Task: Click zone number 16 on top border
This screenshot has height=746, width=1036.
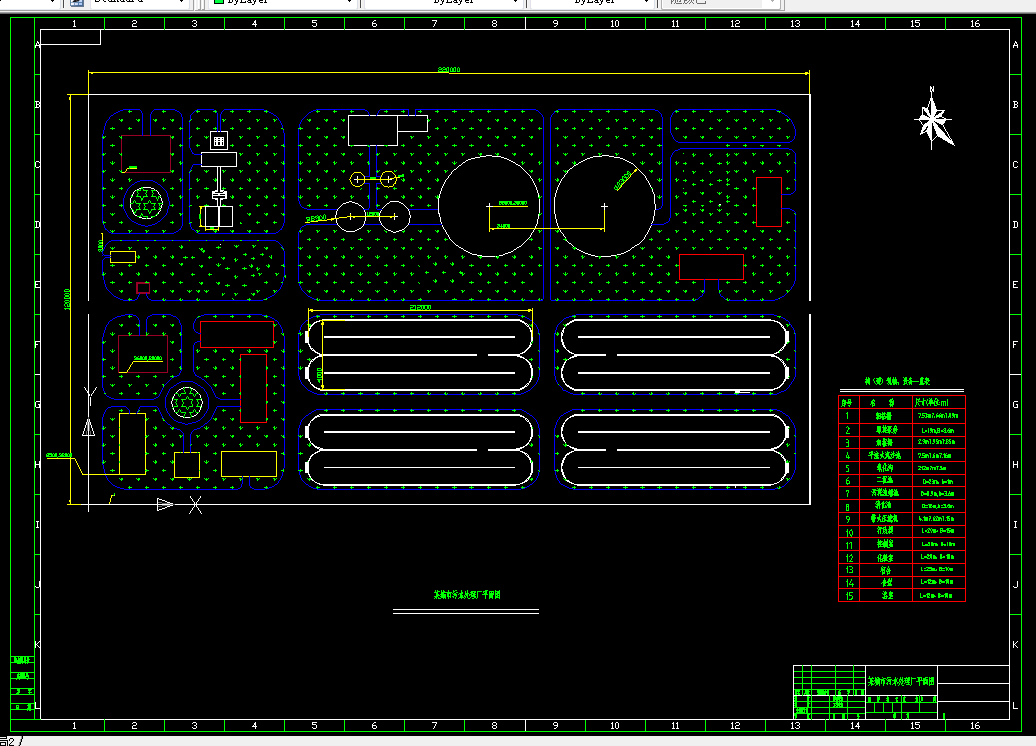Action: coord(975,24)
